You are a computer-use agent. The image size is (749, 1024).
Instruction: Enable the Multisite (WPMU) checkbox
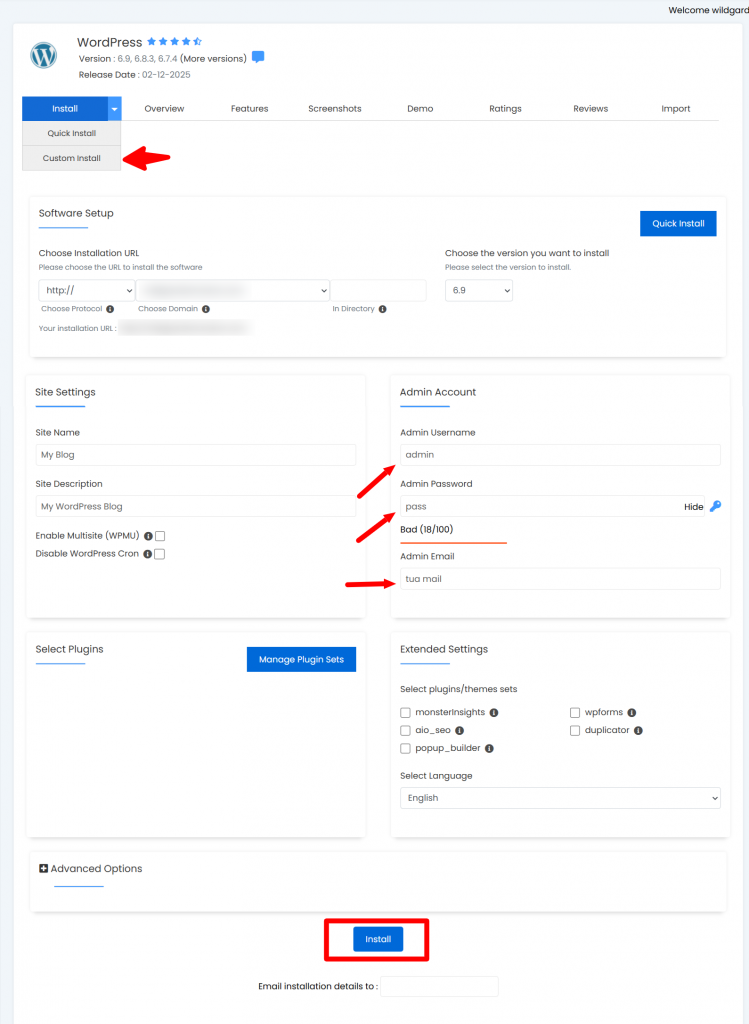coord(160,536)
